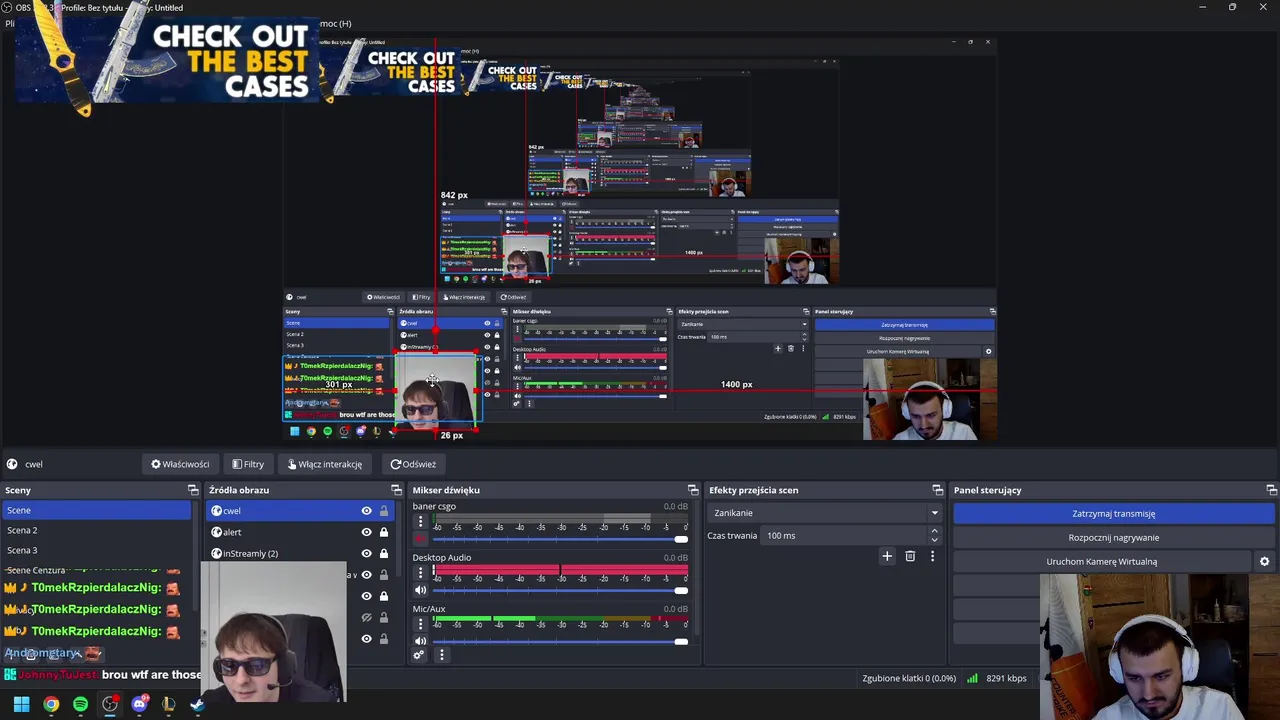The width and height of the screenshot is (1280, 720).
Task: Unmute the baner csgo channel
Action: pos(420,539)
